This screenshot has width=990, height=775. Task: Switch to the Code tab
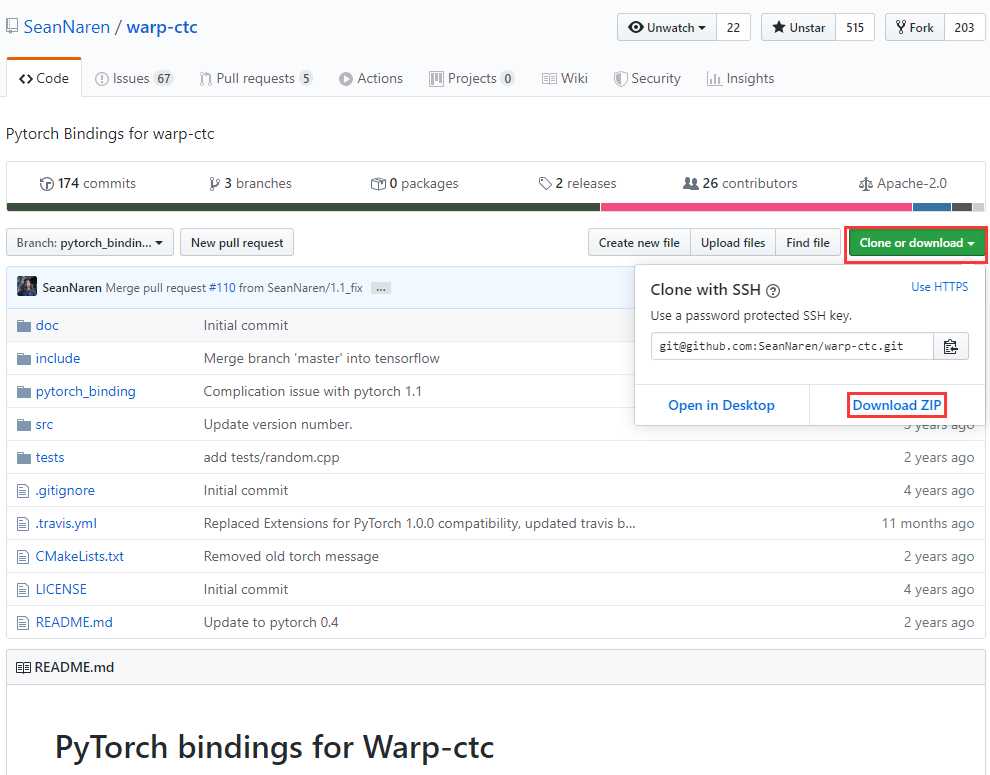44,78
